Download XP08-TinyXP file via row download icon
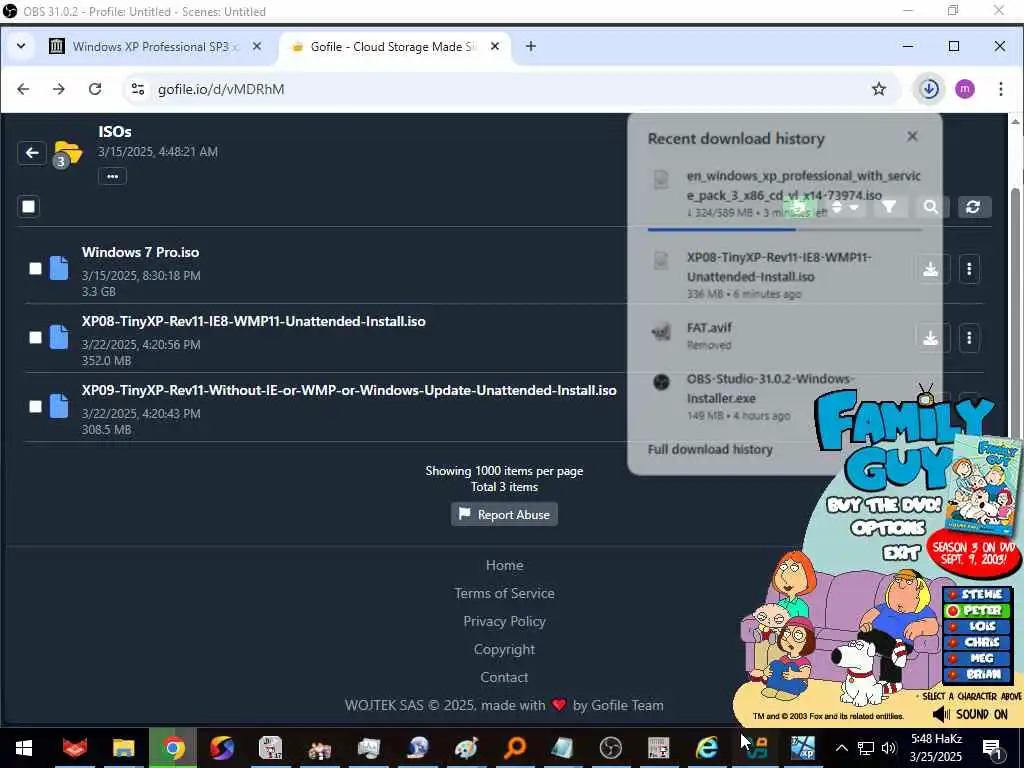The height and width of the screenshot is (768, 1024). (931, 338)
